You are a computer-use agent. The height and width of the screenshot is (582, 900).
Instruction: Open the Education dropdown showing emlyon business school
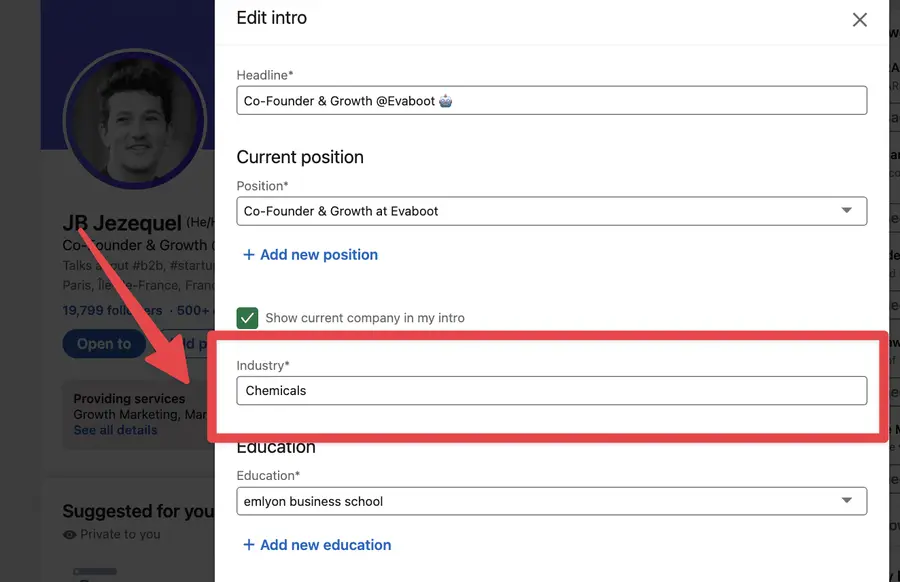click(846, 501)
